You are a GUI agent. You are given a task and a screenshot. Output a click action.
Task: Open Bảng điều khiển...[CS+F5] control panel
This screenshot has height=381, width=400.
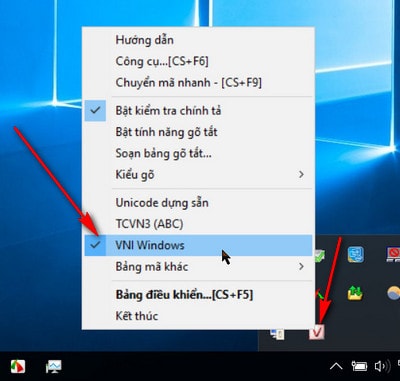coord(198,295)
